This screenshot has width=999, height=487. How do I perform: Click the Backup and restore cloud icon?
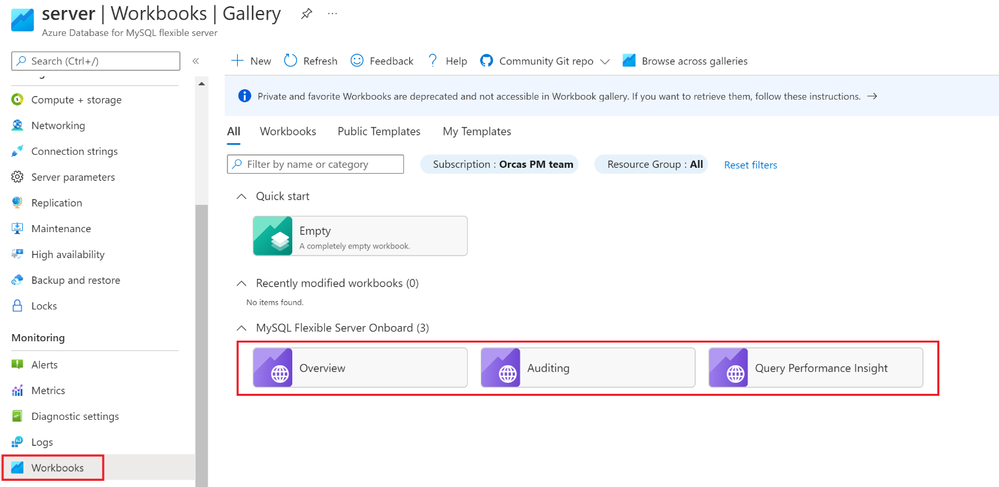tap(18, 280)
